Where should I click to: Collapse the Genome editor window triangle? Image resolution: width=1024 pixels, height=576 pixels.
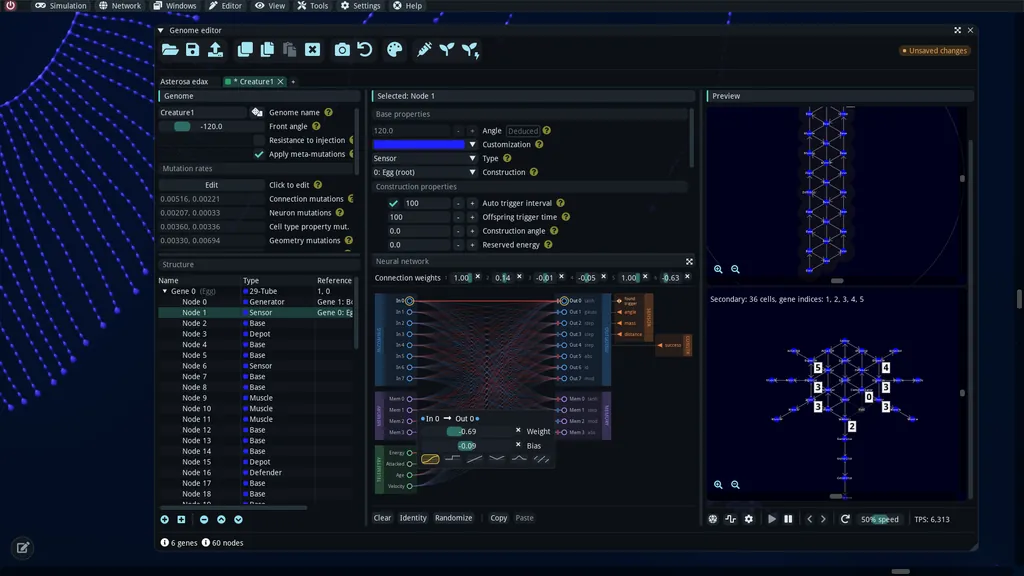point(161,30)
